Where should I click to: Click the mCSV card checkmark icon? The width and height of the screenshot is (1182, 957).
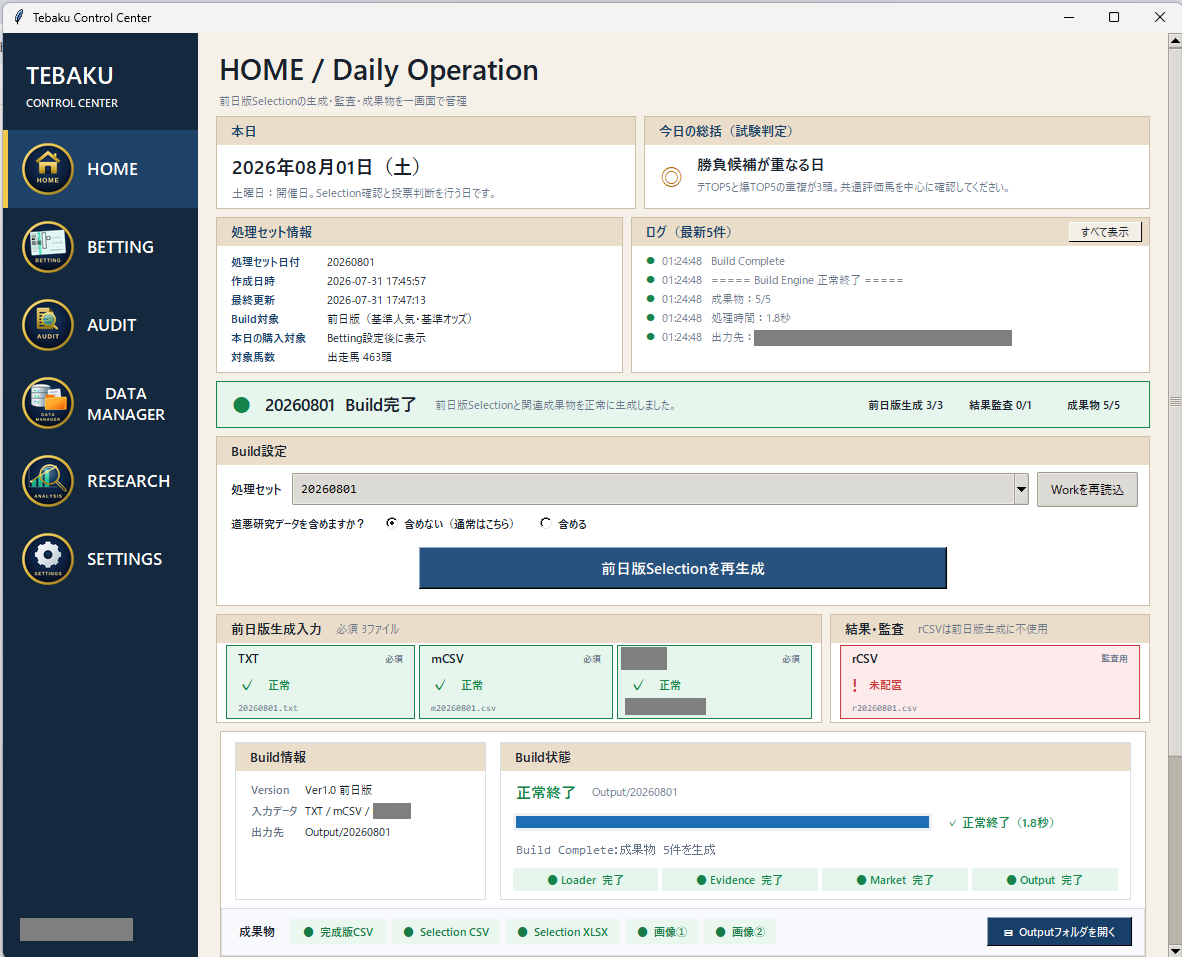[440, 685]
